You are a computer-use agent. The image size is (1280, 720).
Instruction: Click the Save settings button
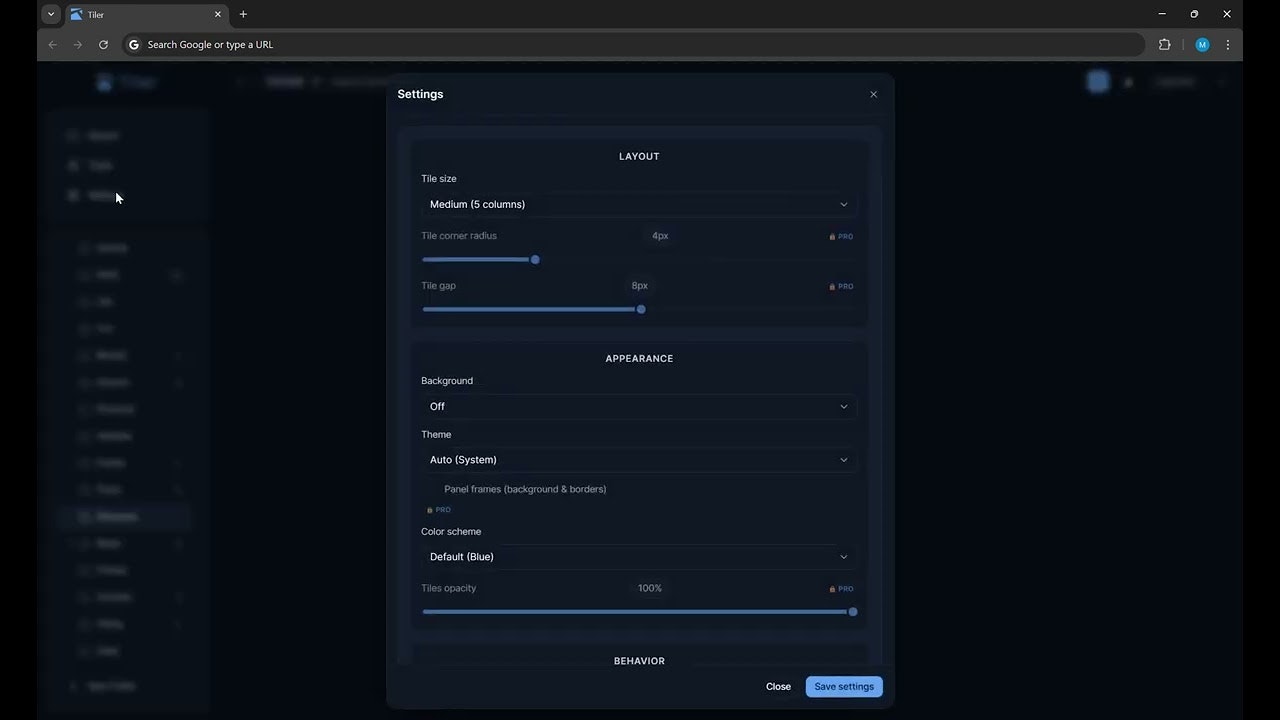pyautogui.click(x=843, y=686)
